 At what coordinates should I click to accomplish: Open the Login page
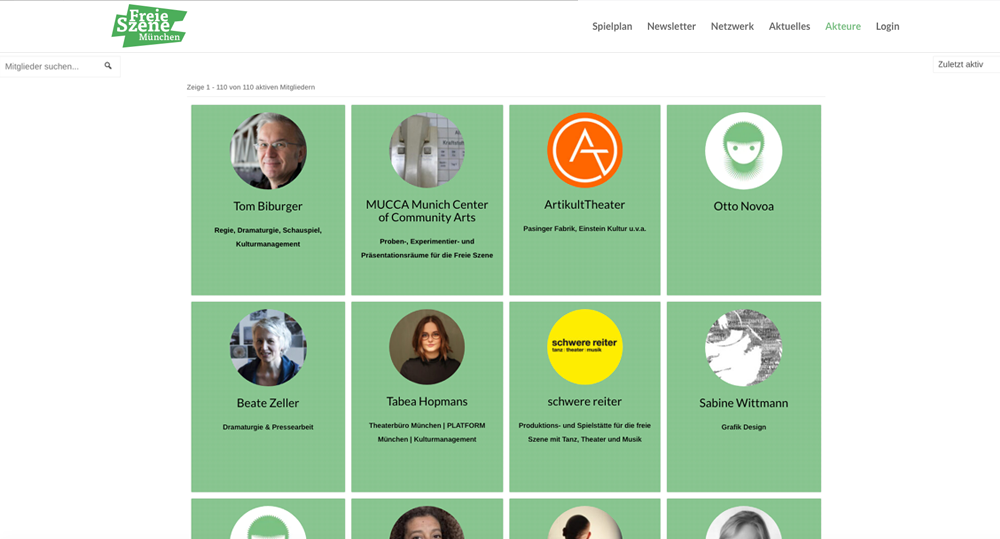(x=888, y=26)
